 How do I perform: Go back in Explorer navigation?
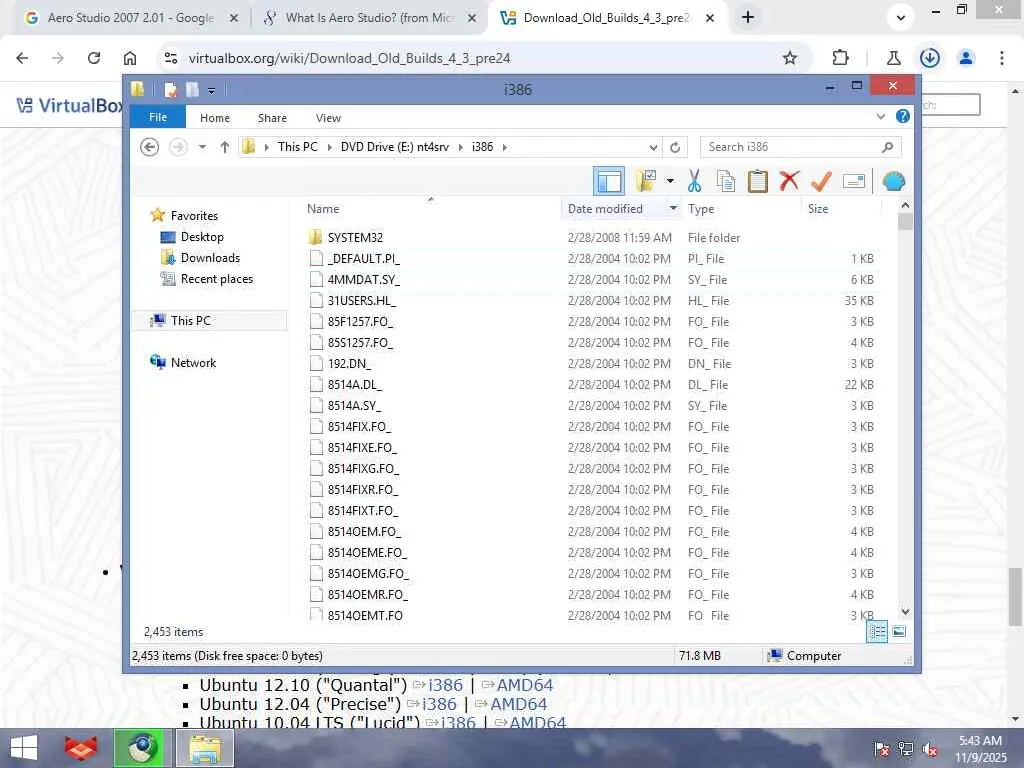(x=150, y=147)
